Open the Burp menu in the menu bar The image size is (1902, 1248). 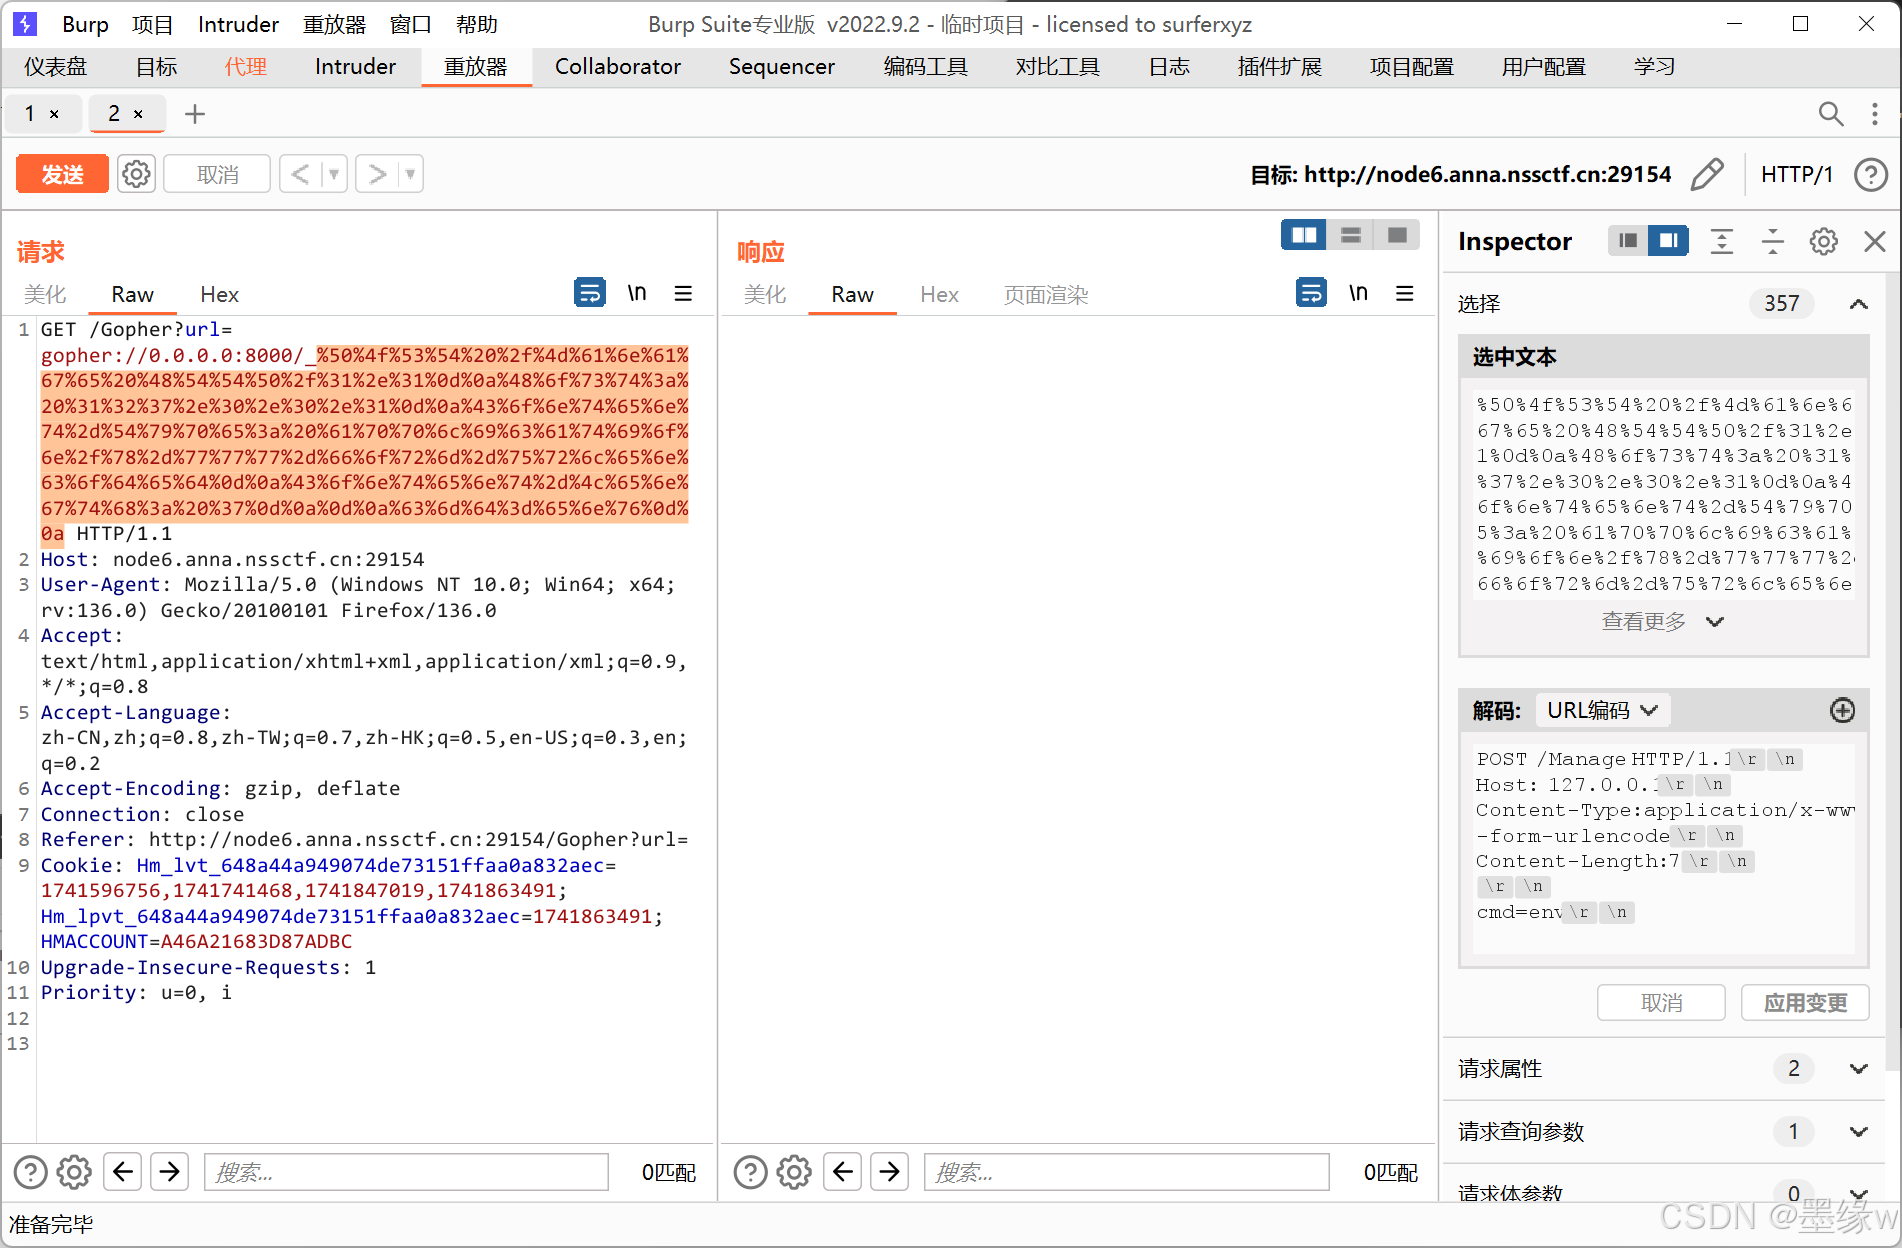point(85,25)
